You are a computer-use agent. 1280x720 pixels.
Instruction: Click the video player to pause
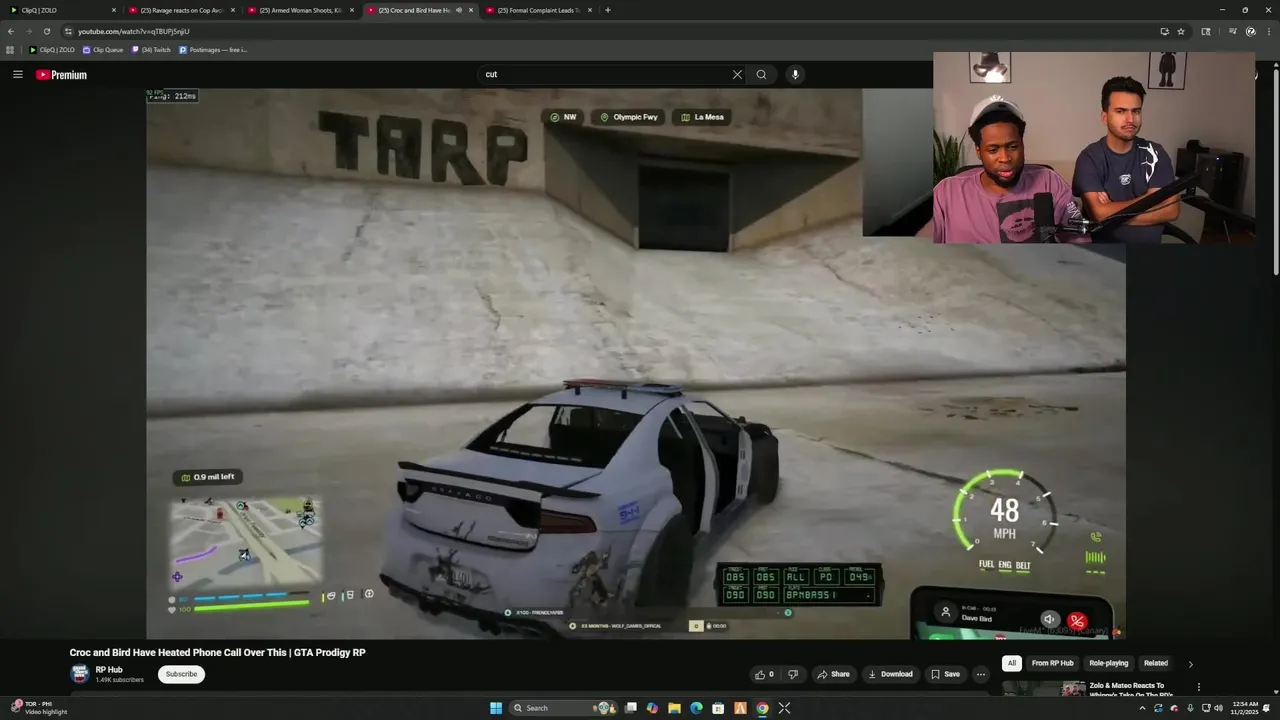[x=636, y=363]
